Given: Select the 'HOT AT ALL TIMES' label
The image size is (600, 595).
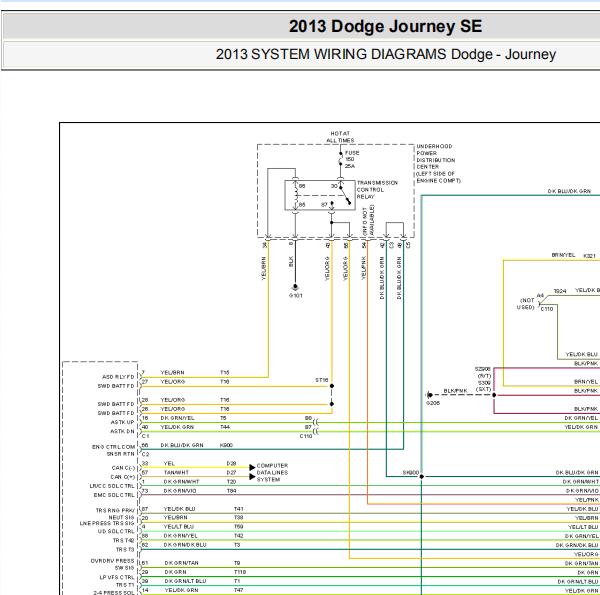Looking at the screenshot, I should 340,137.
